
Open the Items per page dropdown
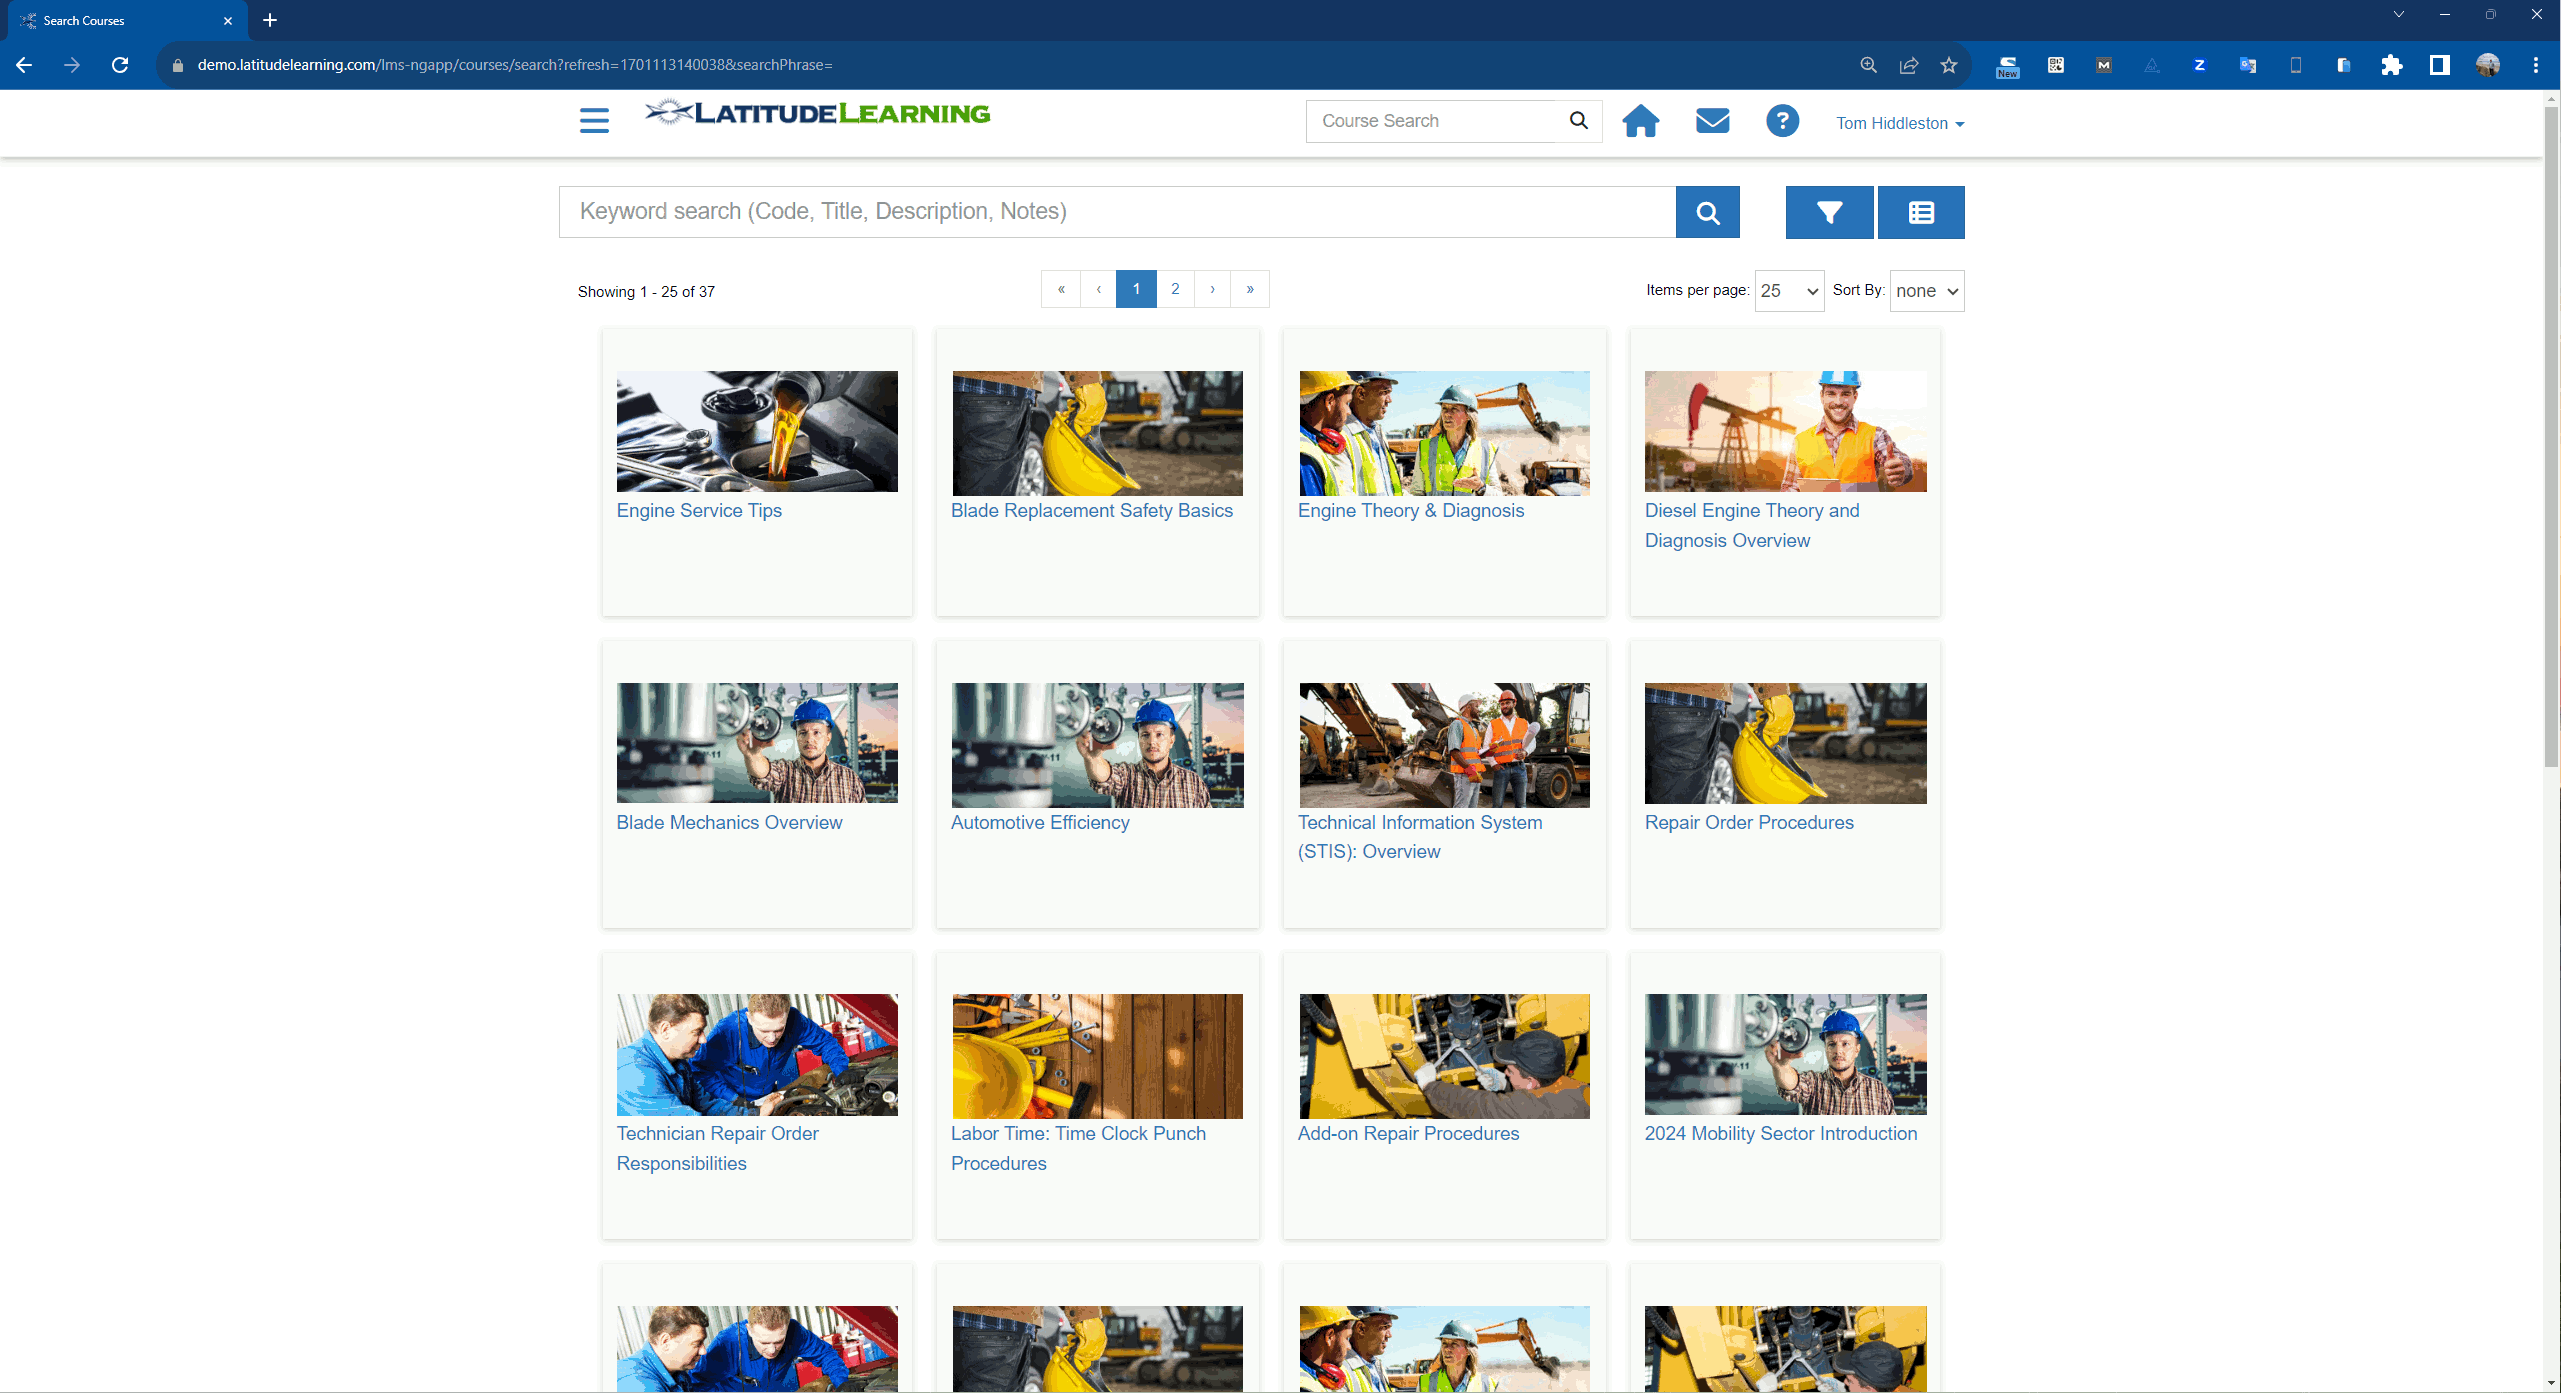[x=1788, y=291]
